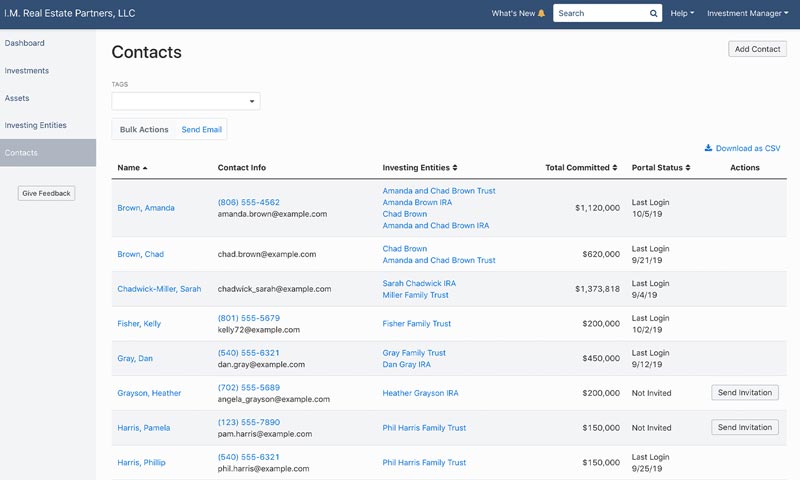The image size is (800, 480).
Task: Click the Download as CSV icon
Action: pyautogui.click(x=708, y=148)
